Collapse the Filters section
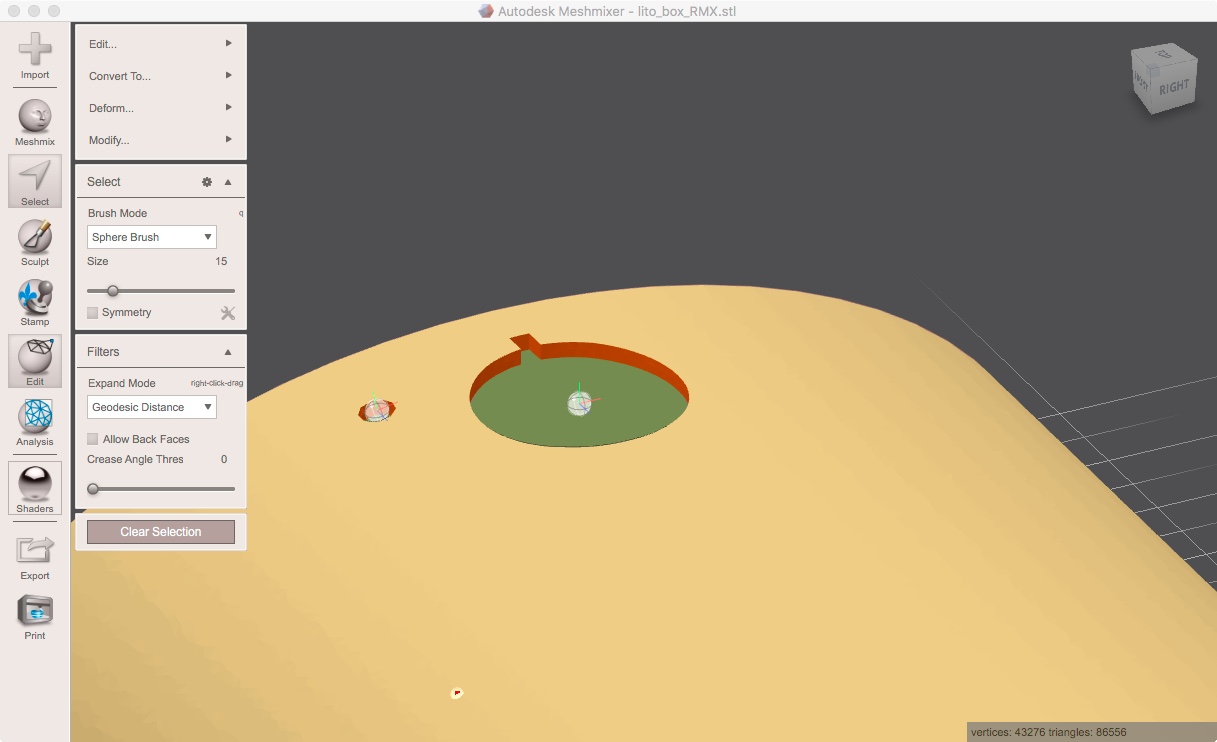The height and width of the screenshot is (742, 1217). [x=228, y=351]
